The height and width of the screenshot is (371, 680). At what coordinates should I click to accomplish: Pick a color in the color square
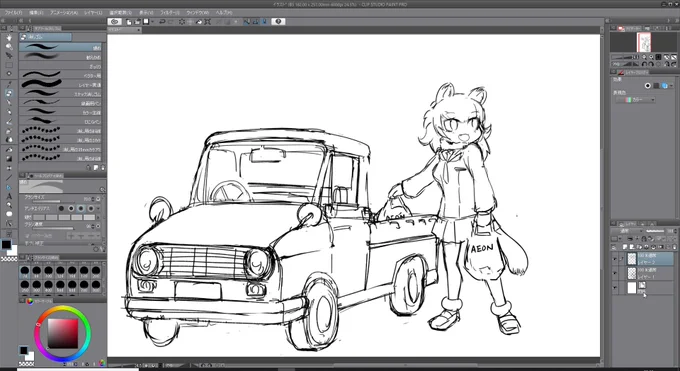[x=63, y=333]
